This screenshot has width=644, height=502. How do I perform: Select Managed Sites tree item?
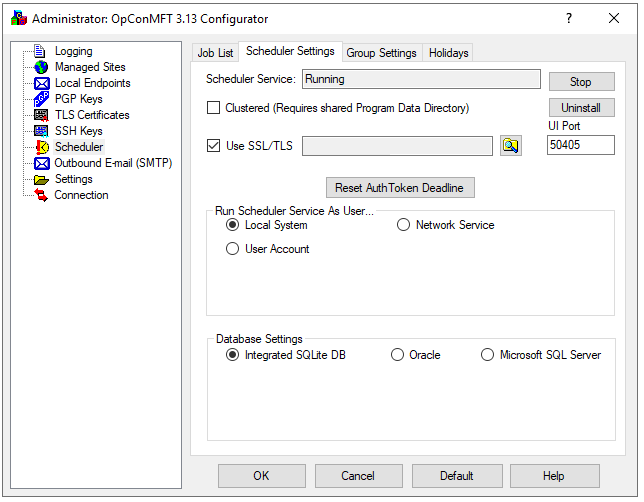tap(90, 67)
